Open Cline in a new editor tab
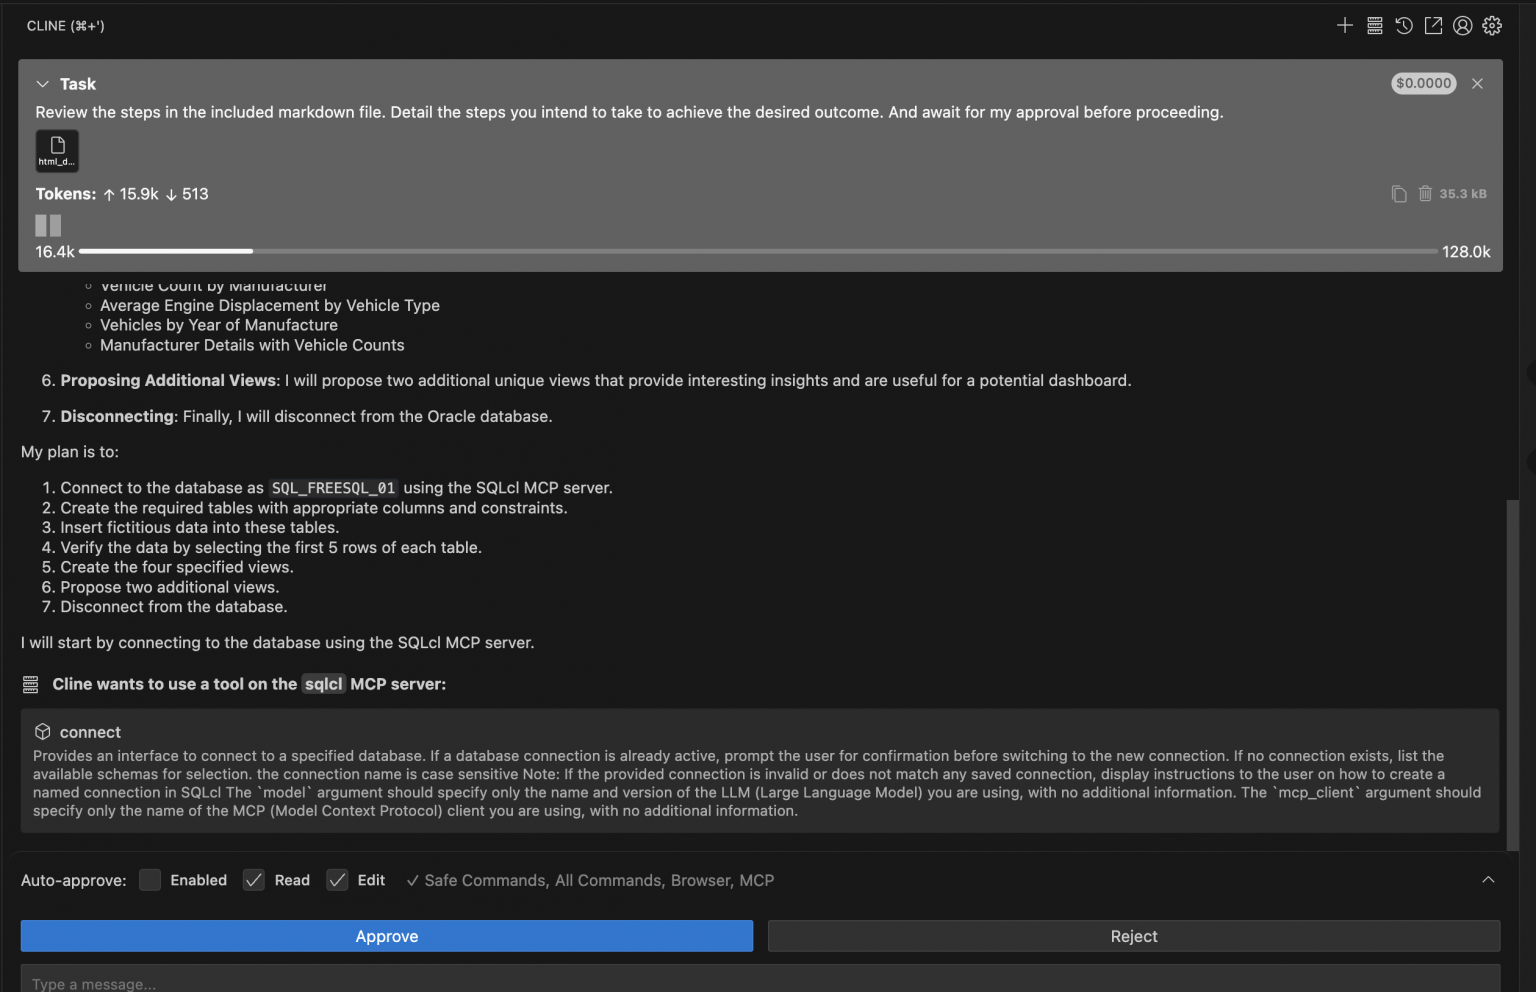The height and width of the screenshot is (992, 1536). (x=1433, y=25)
